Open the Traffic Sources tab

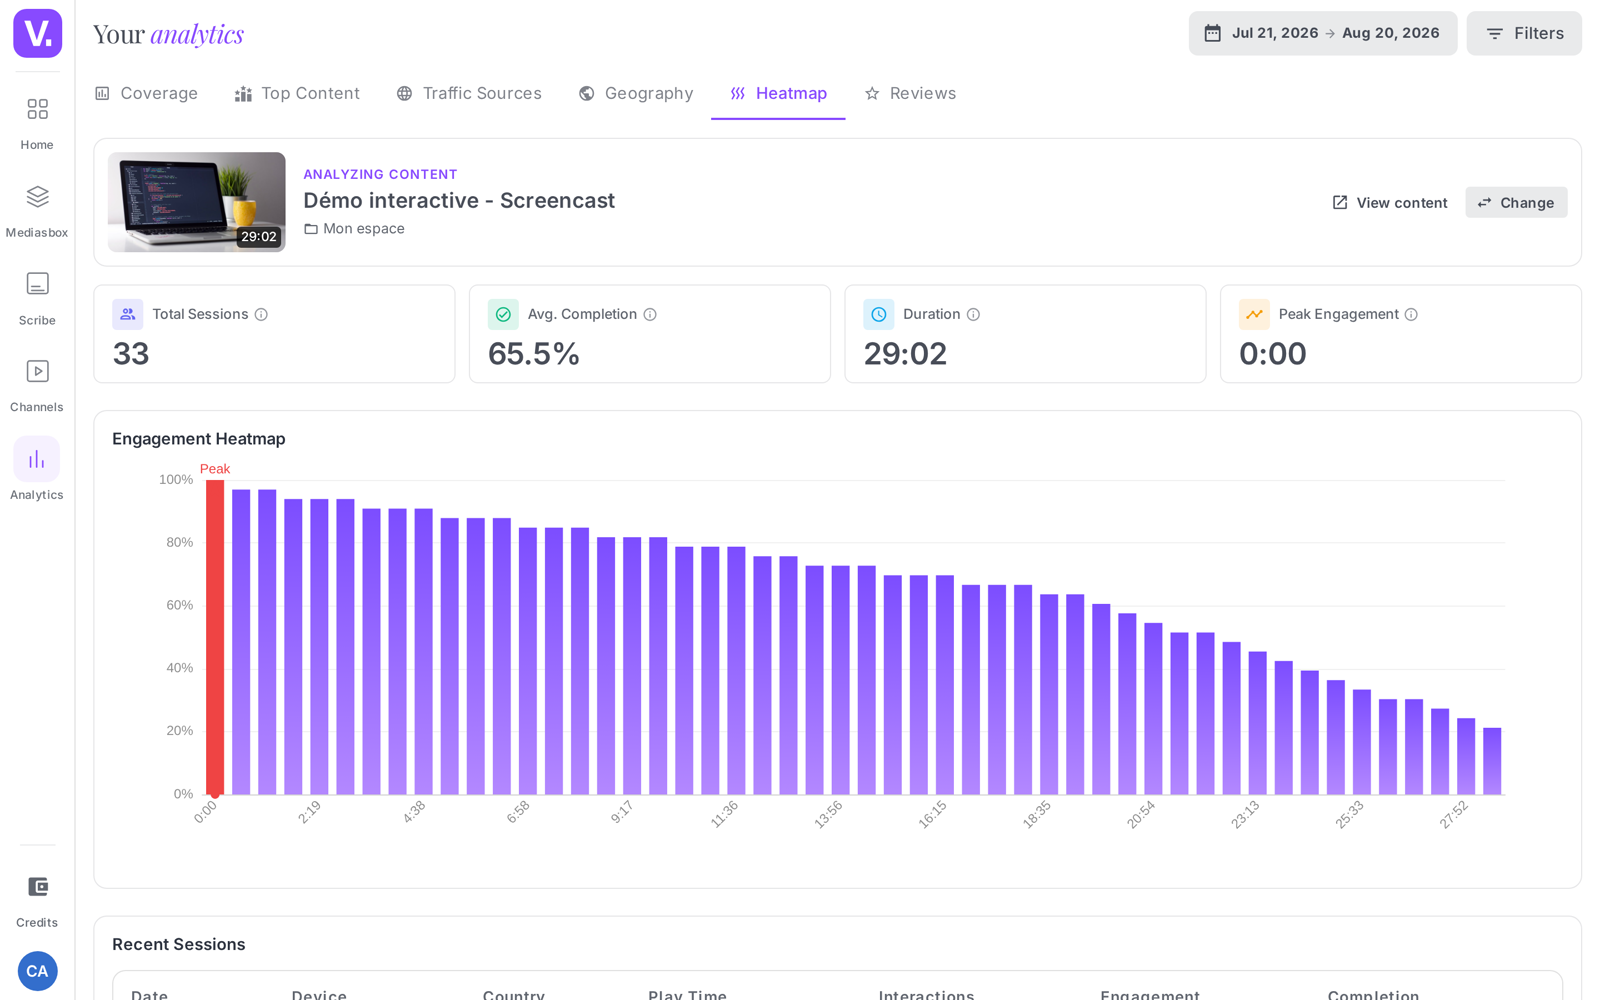(x=469, y=93)
